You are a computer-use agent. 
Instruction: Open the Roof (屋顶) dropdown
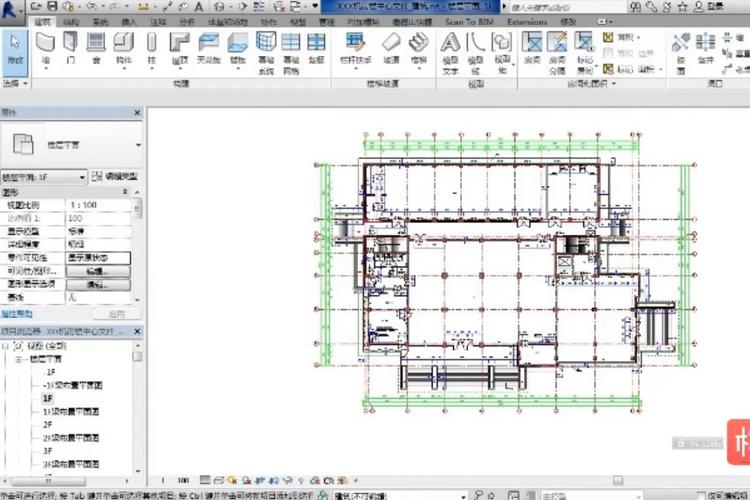coord(180,68)
